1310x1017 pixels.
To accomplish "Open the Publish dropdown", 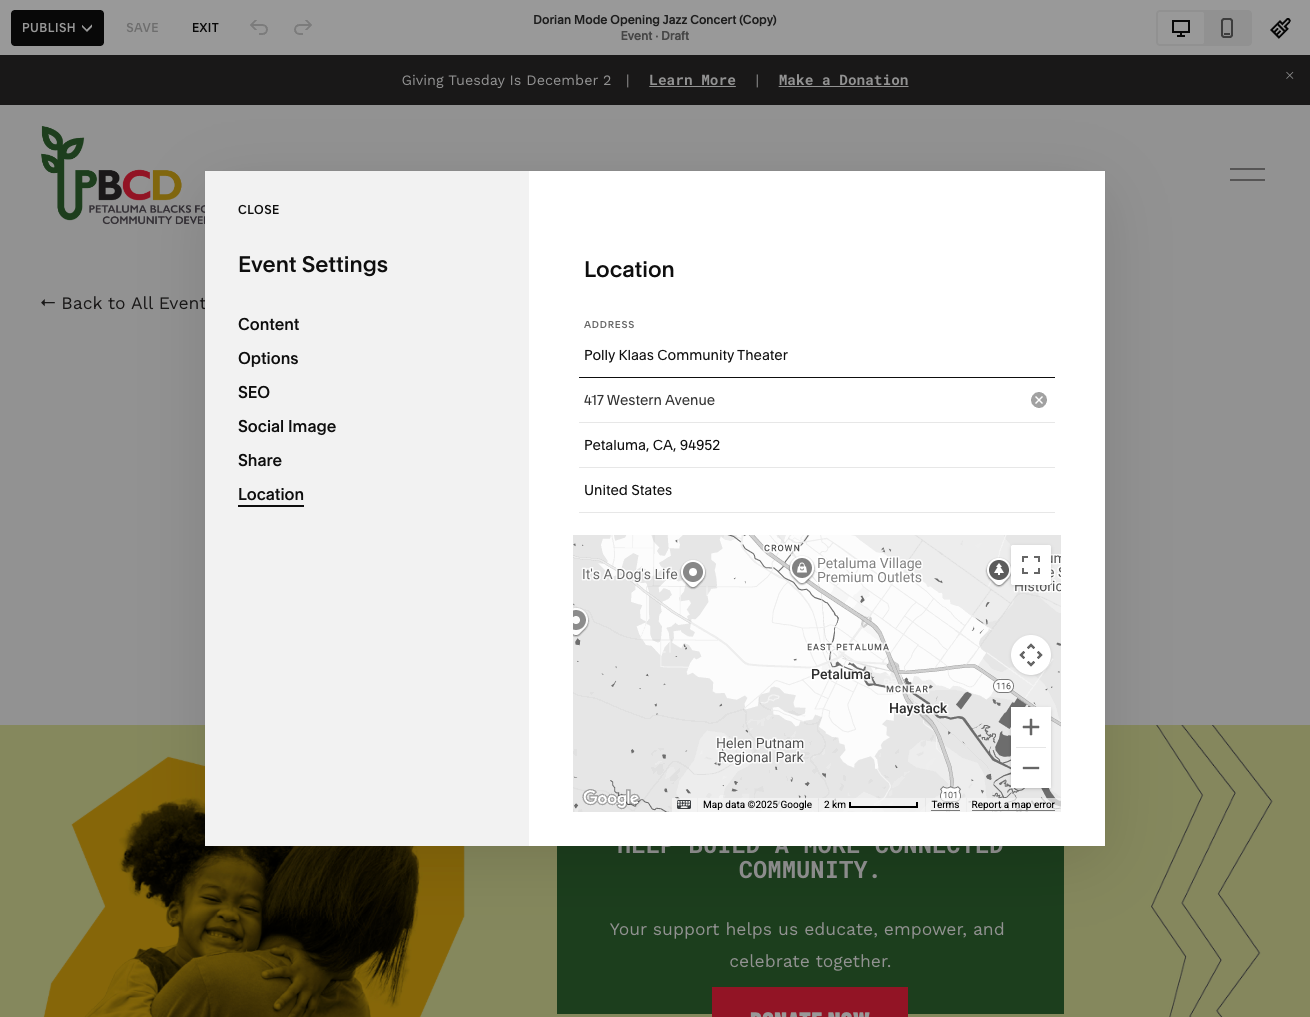I will pos(57,28).
